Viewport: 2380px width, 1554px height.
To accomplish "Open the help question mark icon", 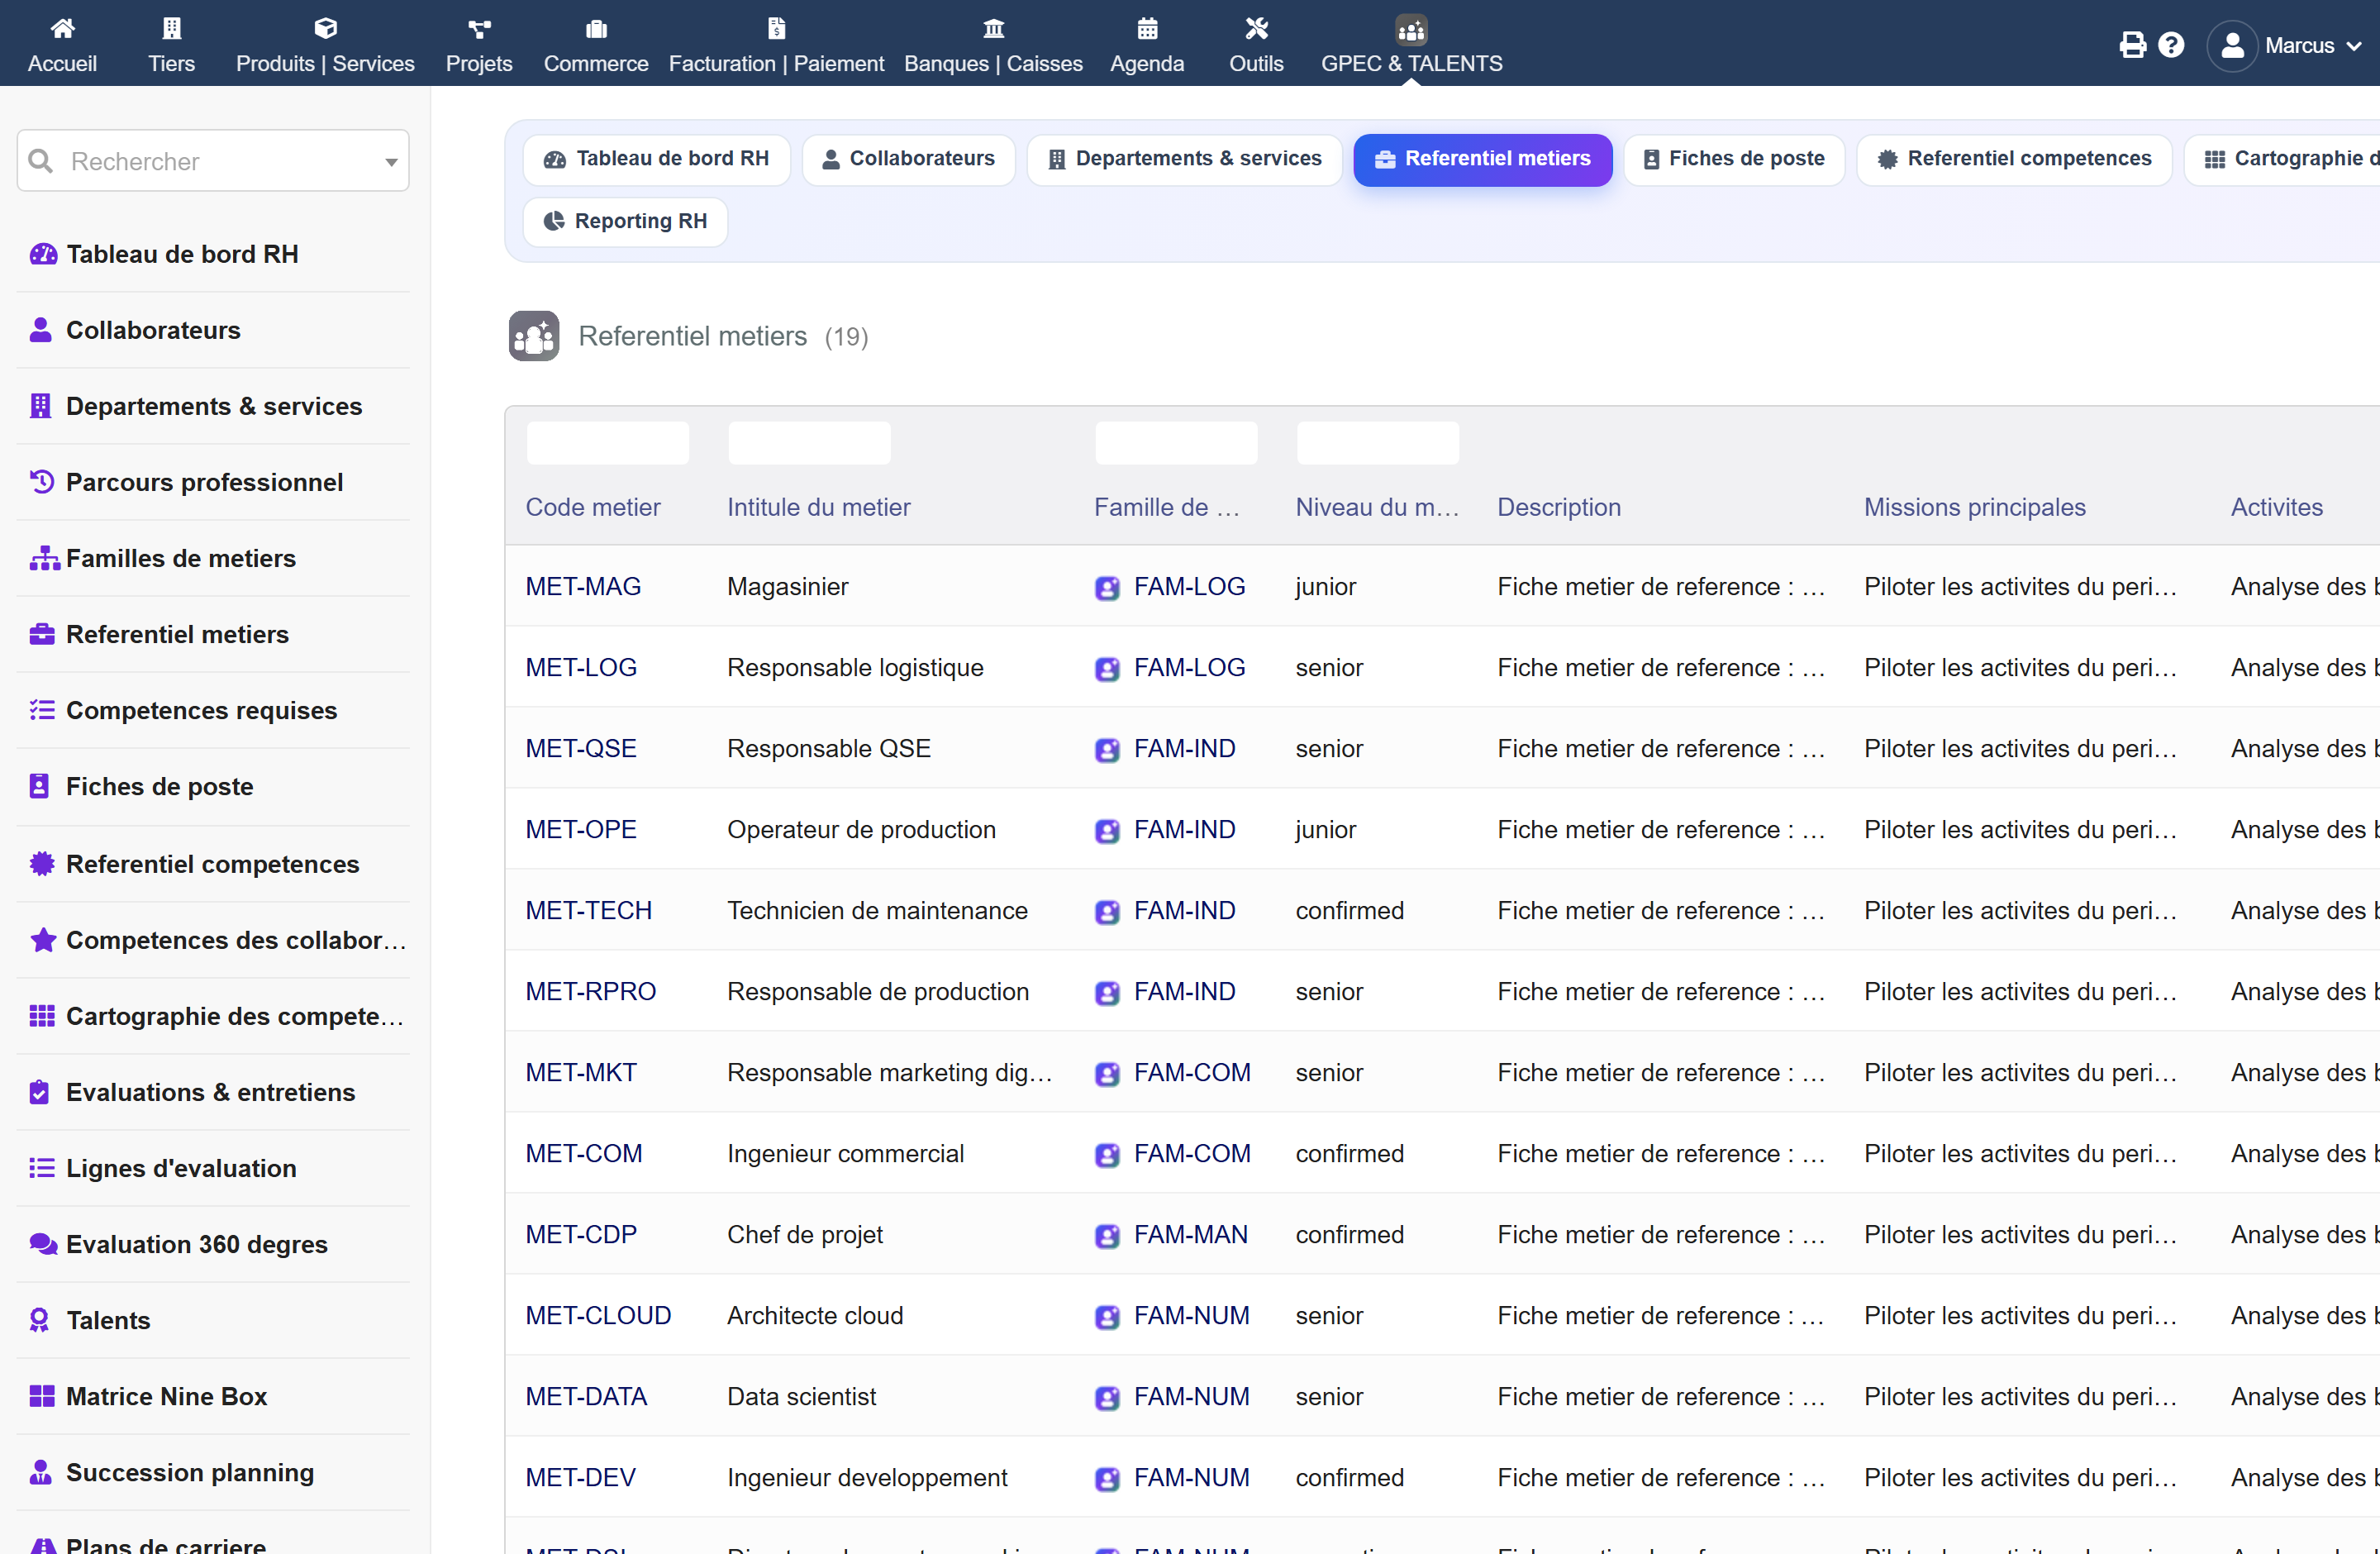I will click(2171, 45).
